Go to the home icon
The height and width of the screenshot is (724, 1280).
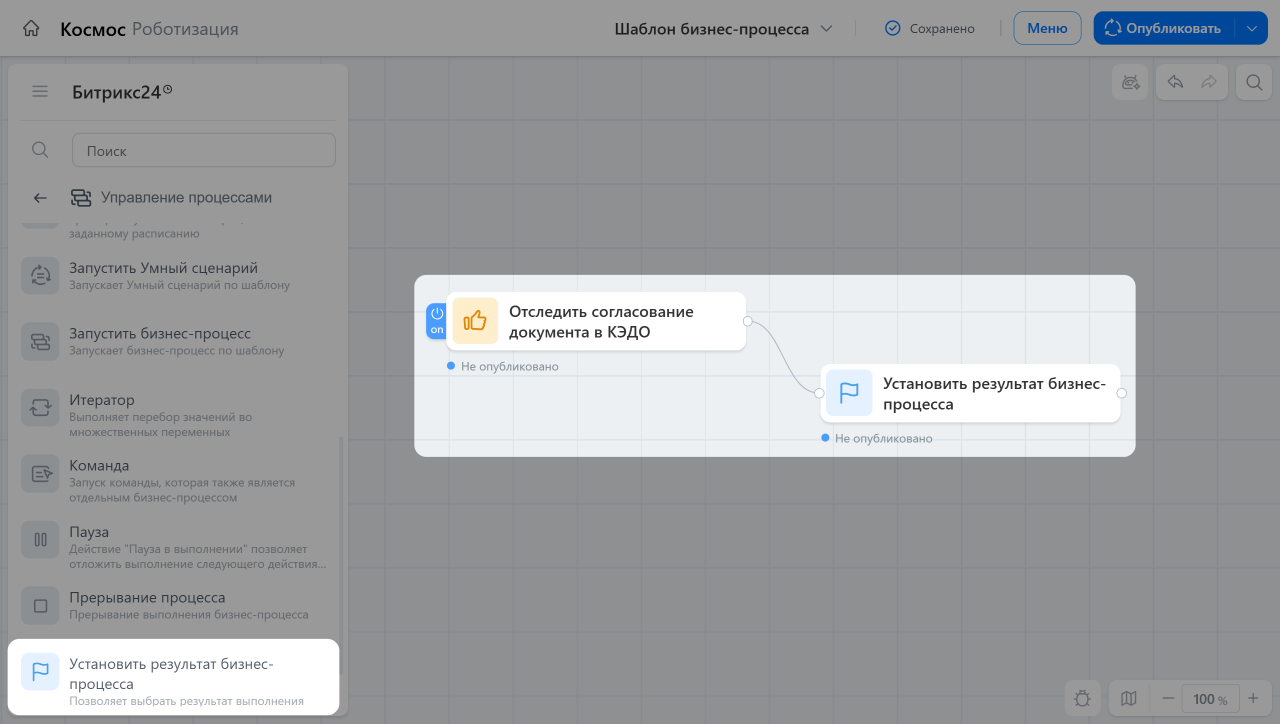(x=31, y=29)
